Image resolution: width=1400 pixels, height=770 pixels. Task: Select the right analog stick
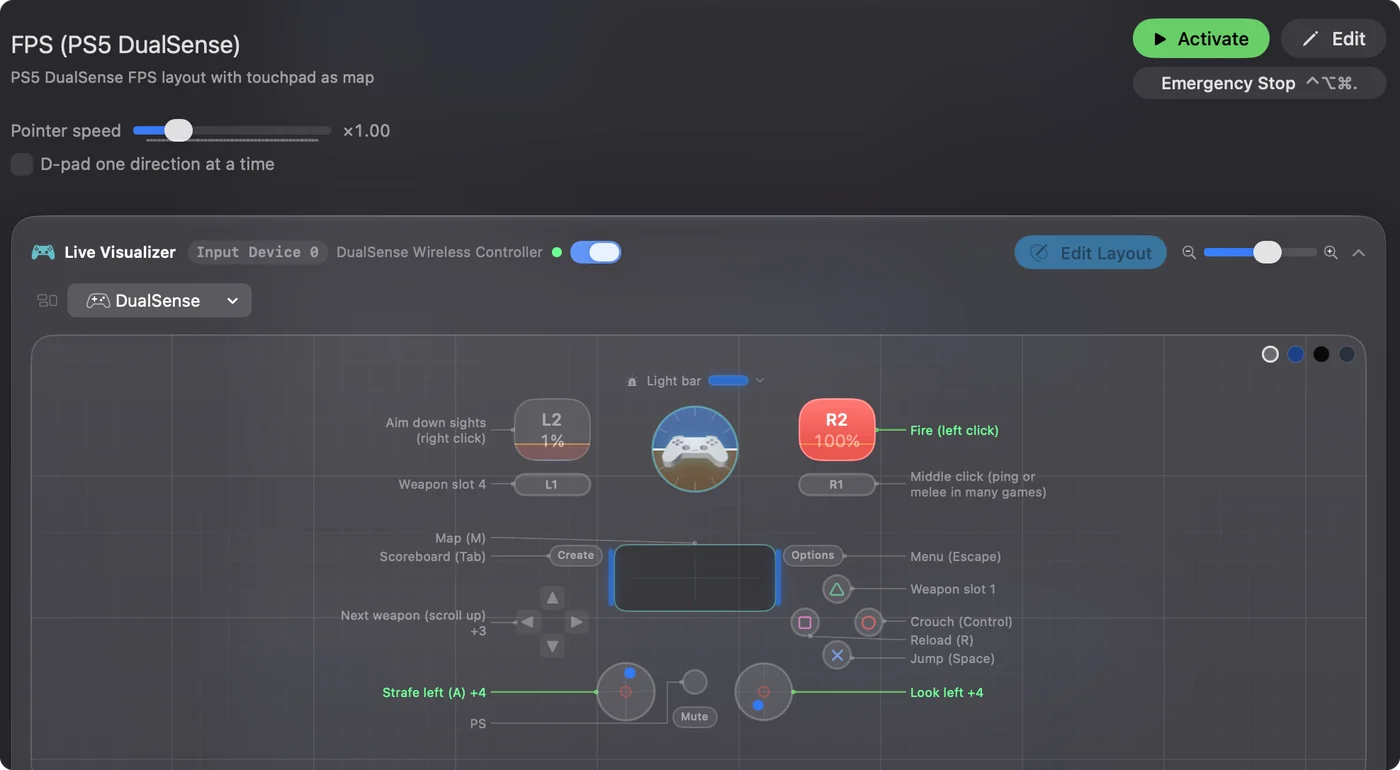click(x=764, y=691)
